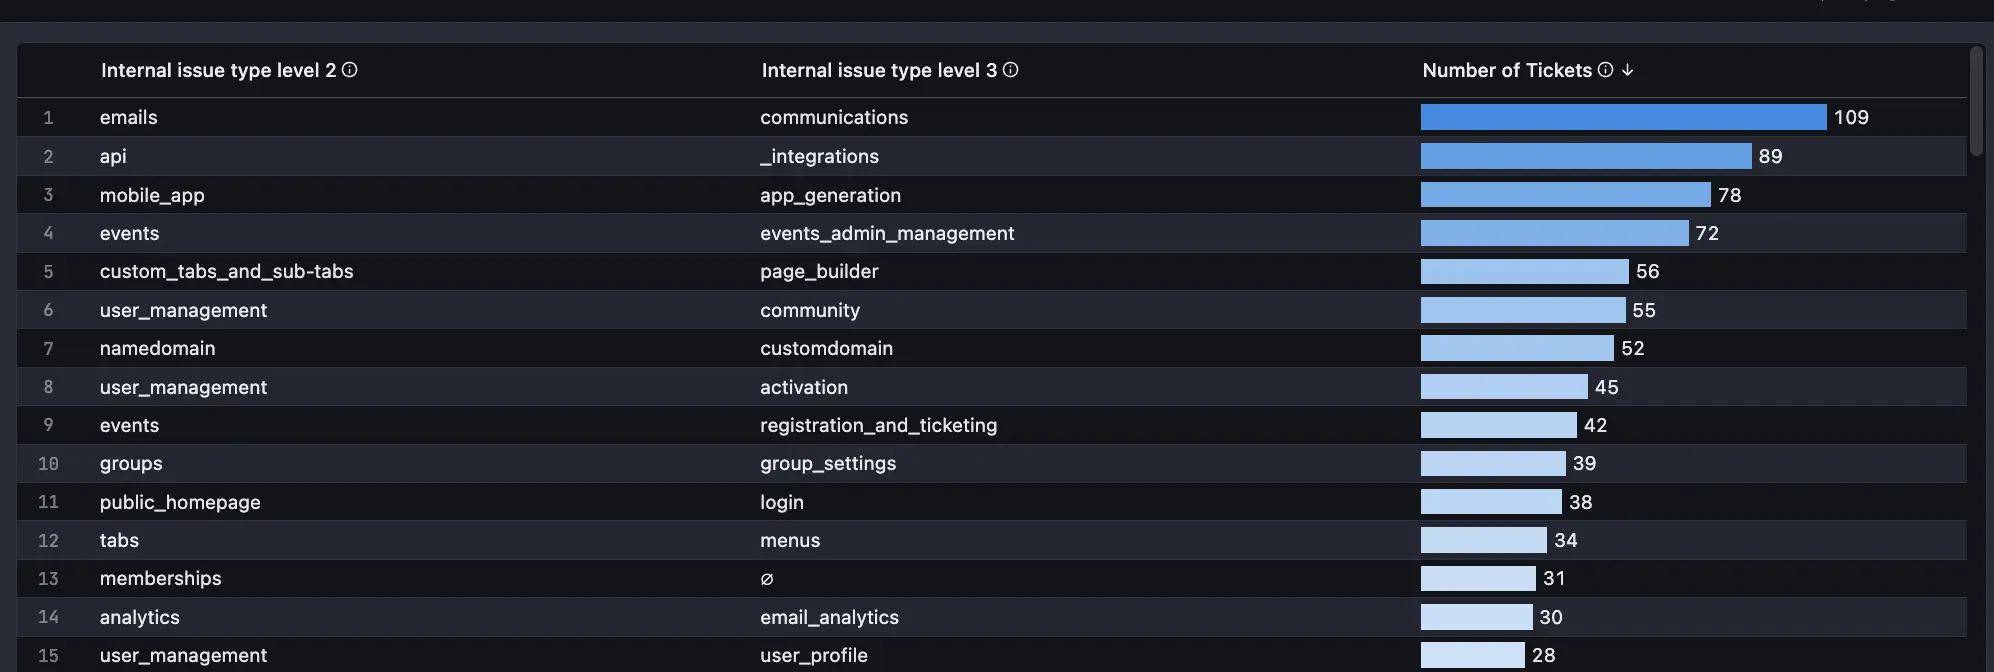Click the customdomain cell in row 7
This screenshot has width=1994, height=672.
(x=826, y=348)
